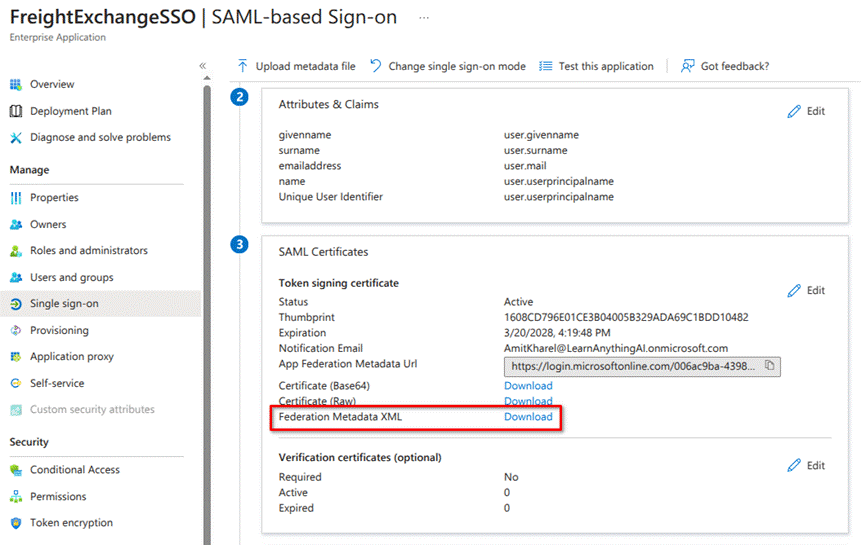Viewport: 861px width, 545px height.
Task: Click the expiration date 3/20/2028
Action: pyautogui.click(x=557, y=333)
